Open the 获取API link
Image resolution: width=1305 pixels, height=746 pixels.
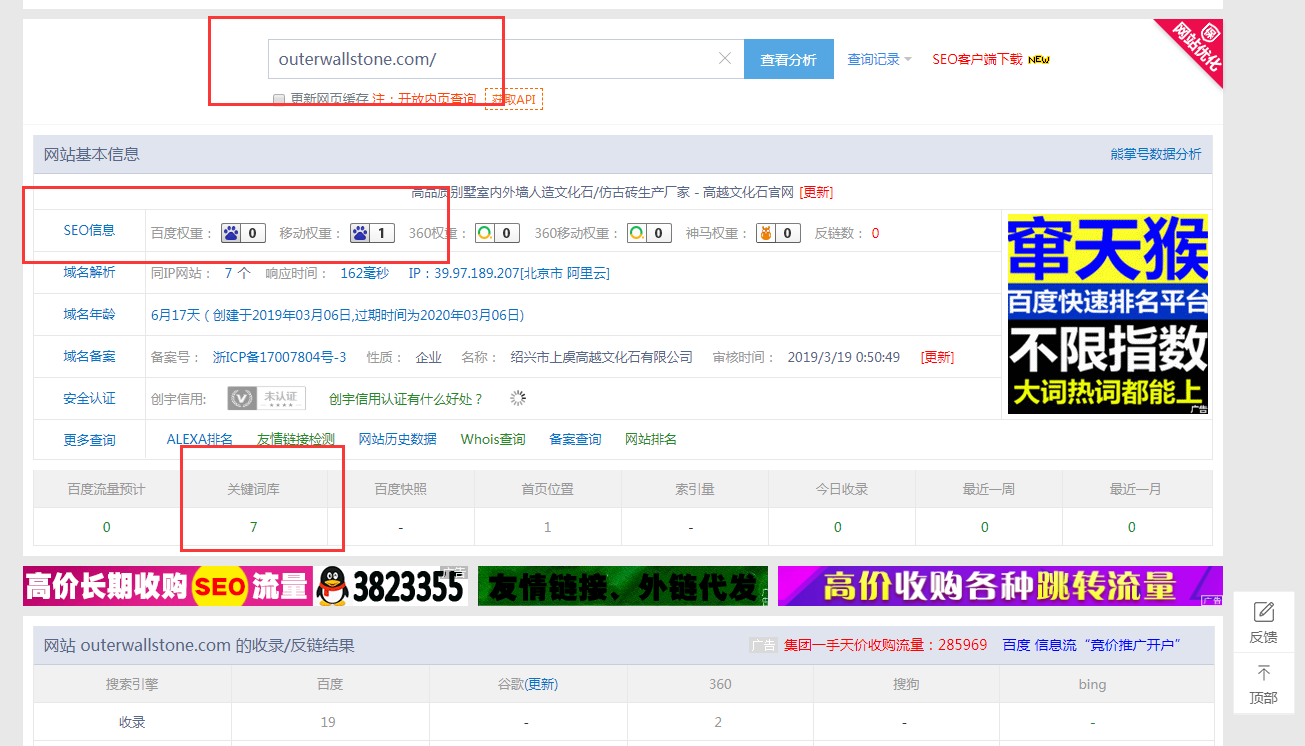[514, 99]
